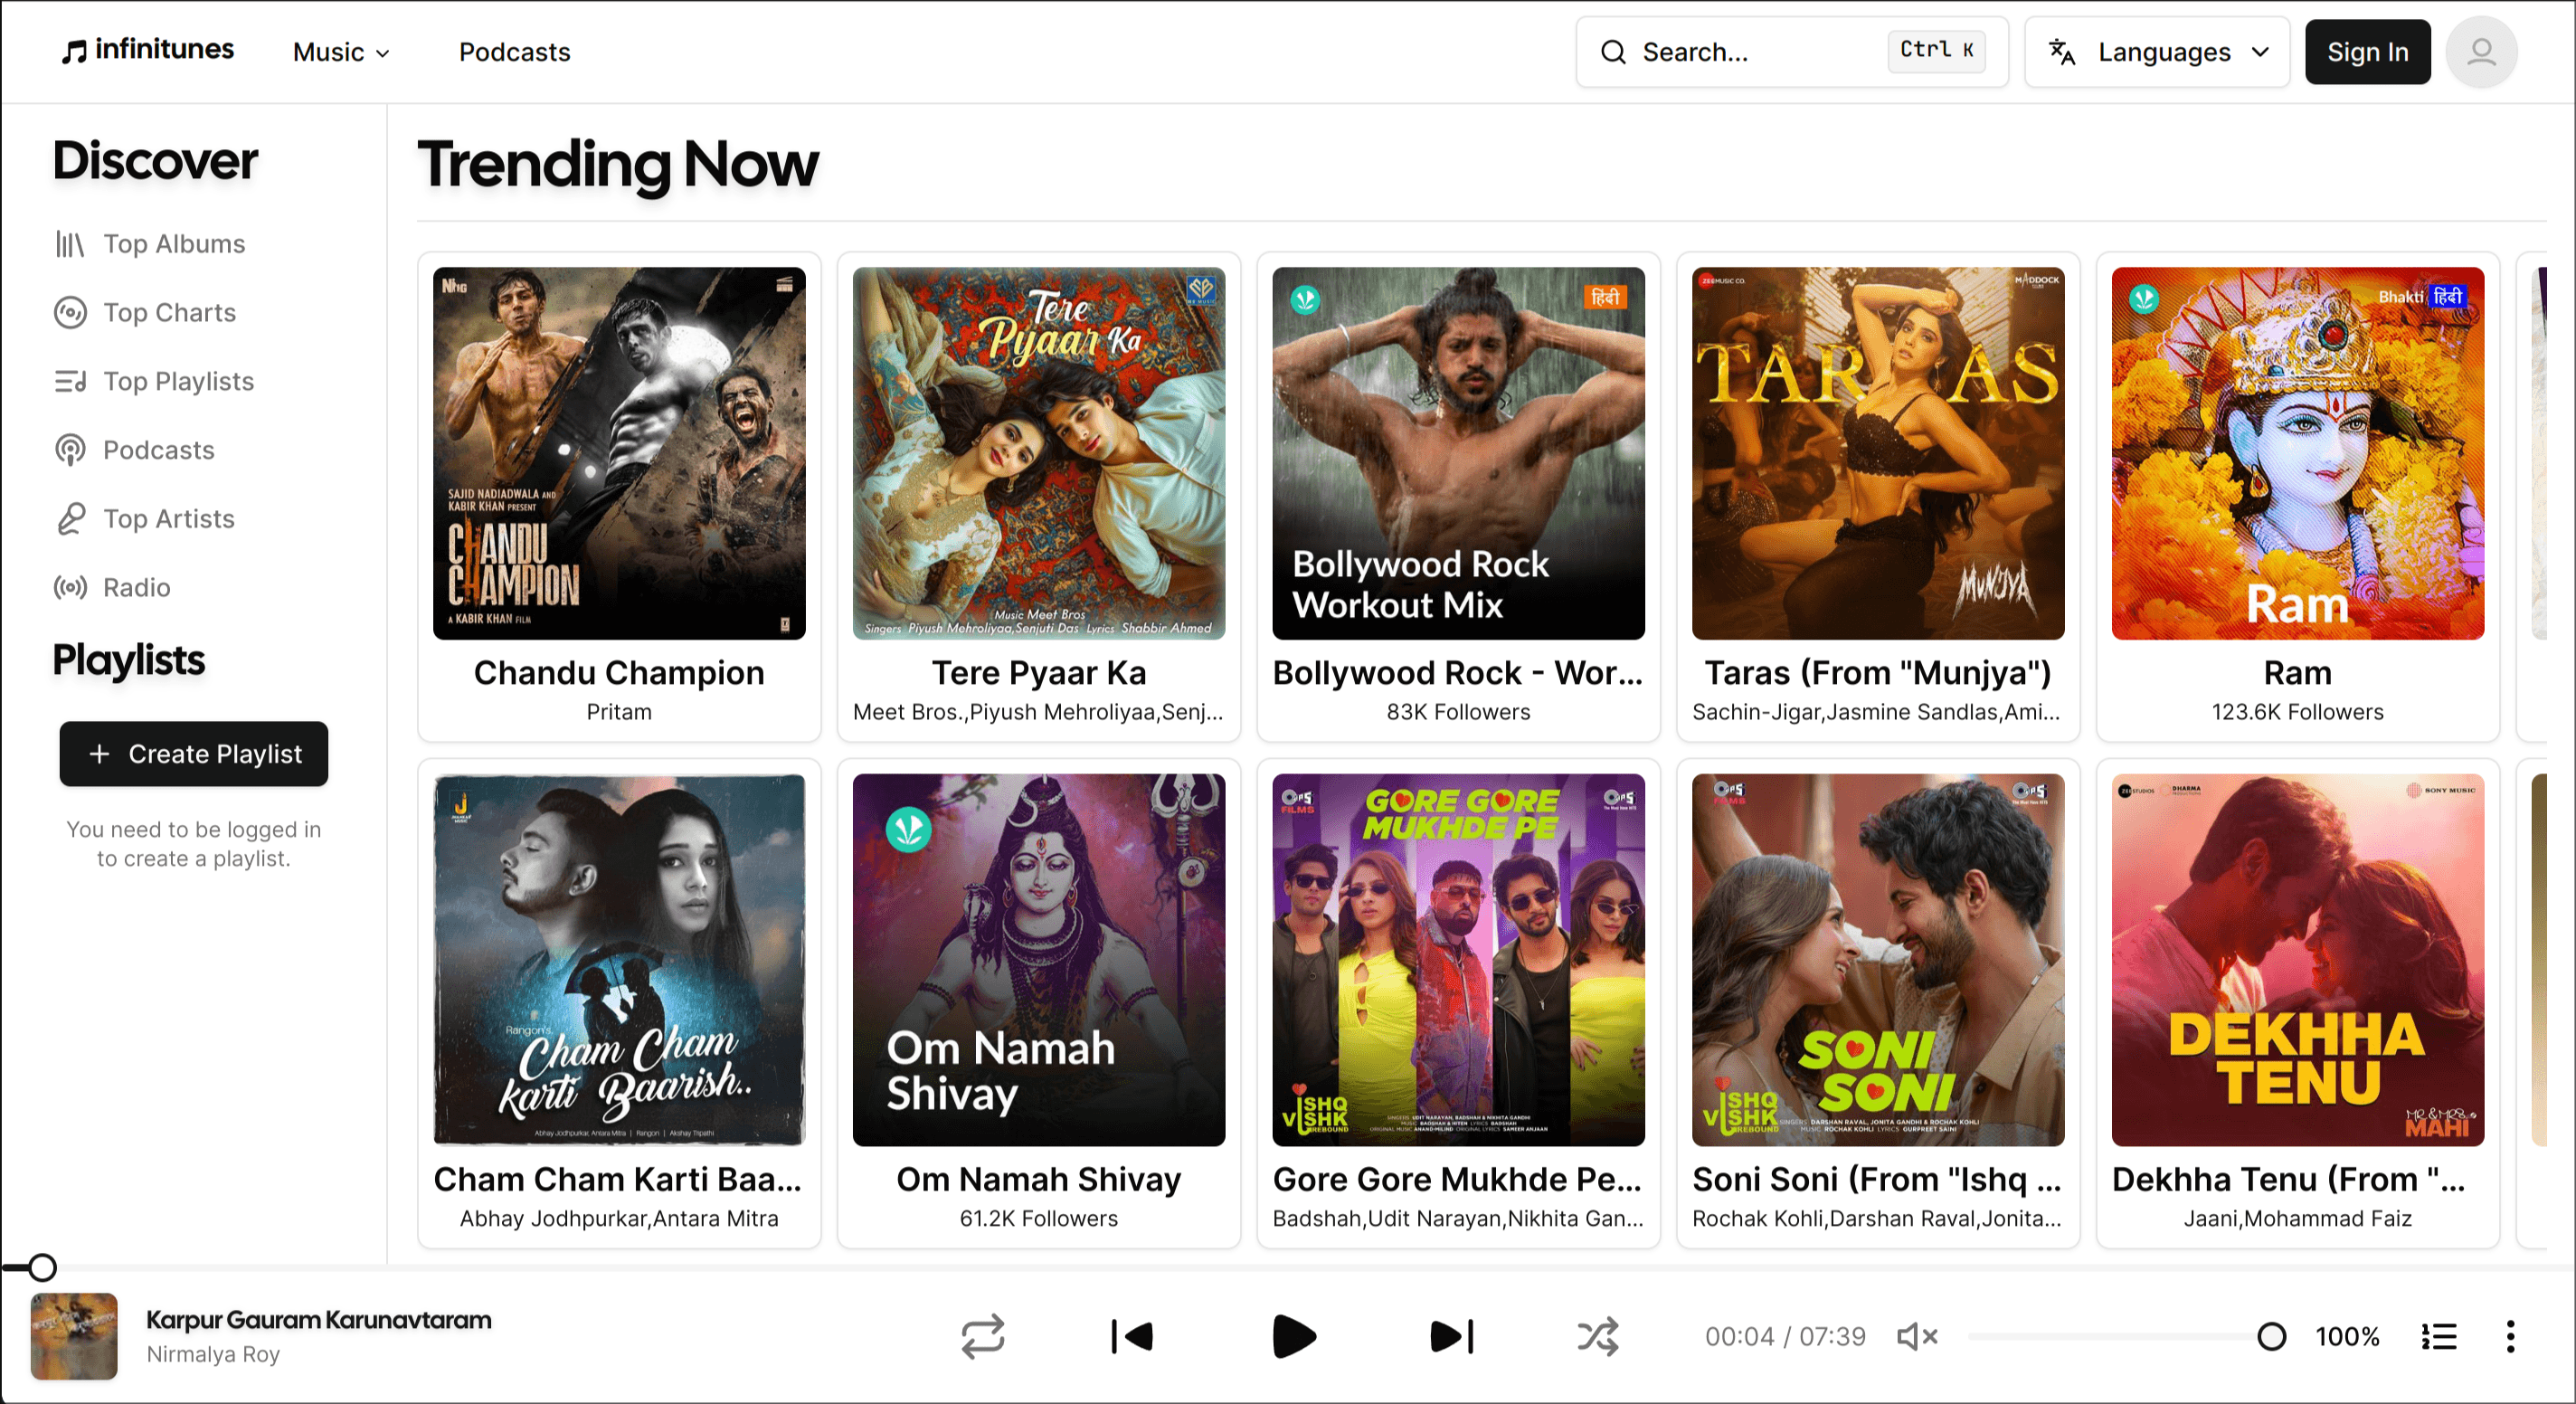The image size is (2576, 1404).
Task: Expand the Music dropdown menu
Action: pyautogui.click(x=340, y=52)
